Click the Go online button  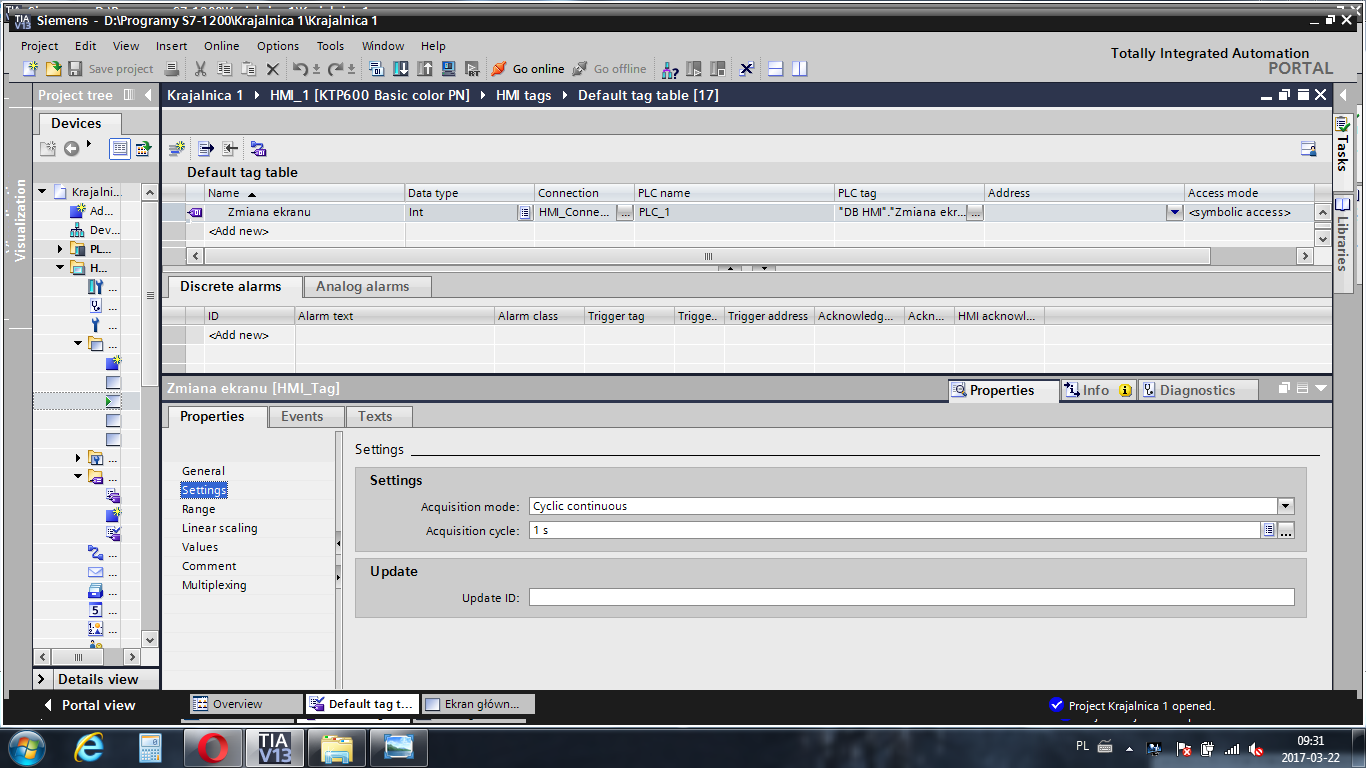528,69
